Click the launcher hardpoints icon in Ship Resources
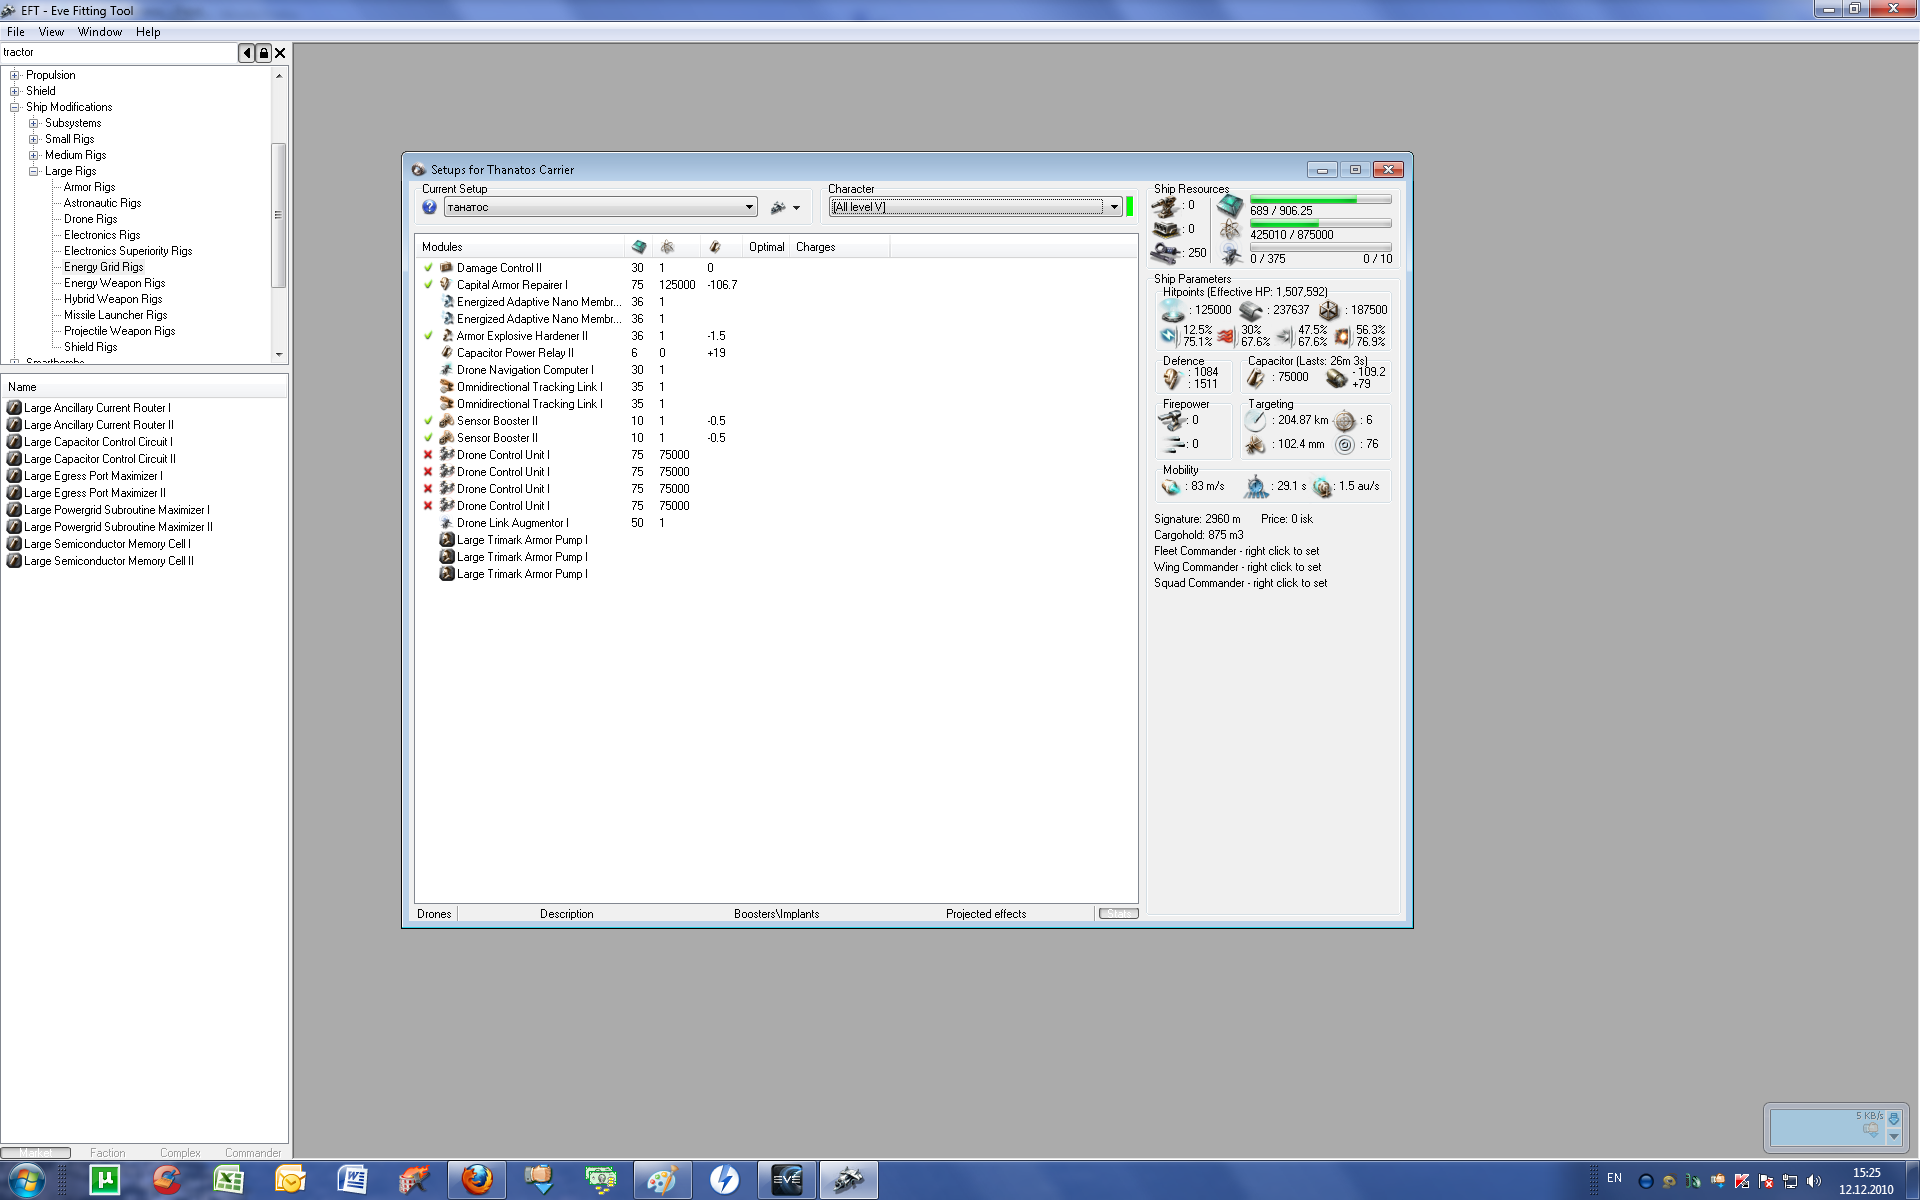This screenshot has width=1920, height=1200. (x=1166, y=230)
